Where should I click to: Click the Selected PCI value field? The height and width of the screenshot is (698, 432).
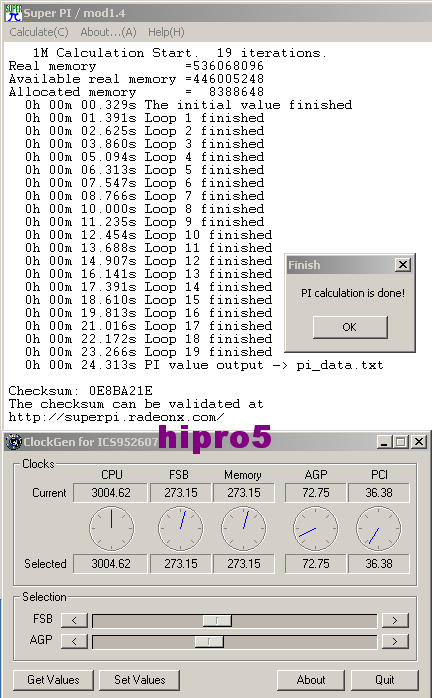[379, 564]
